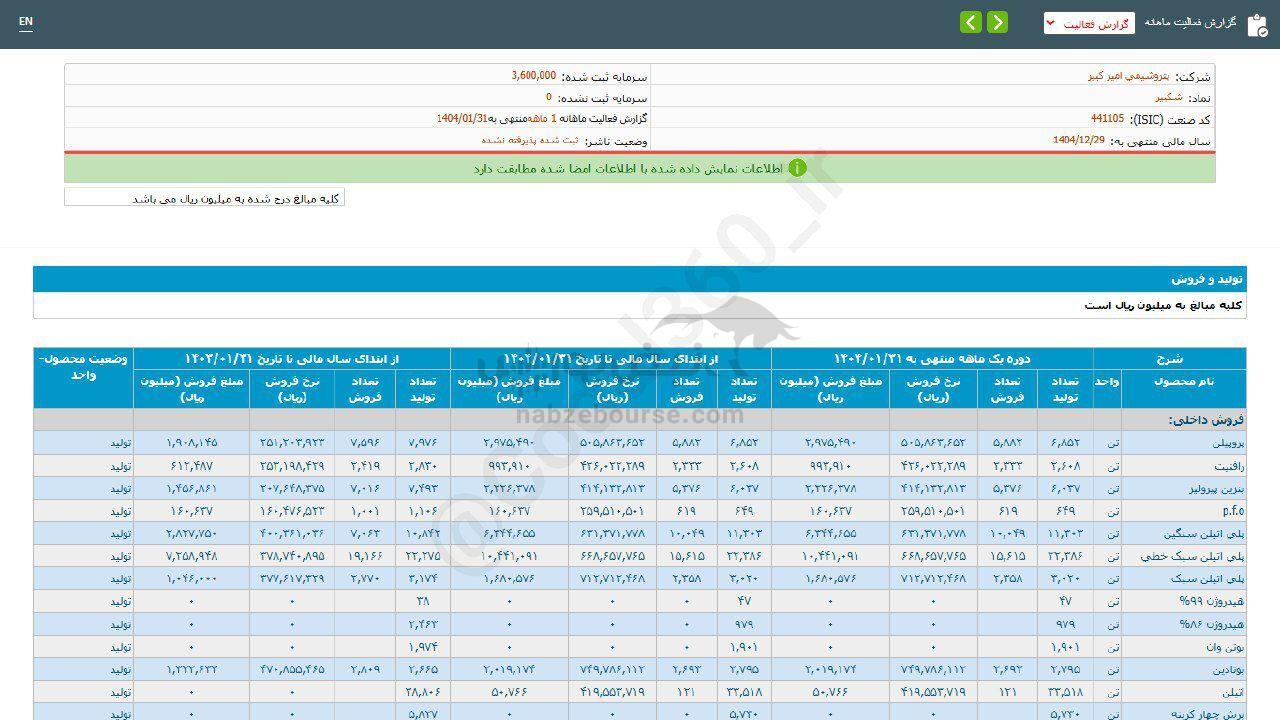1280x720 pixels.
Task: Click the green info icon in the banner
Action: (797, 168)
